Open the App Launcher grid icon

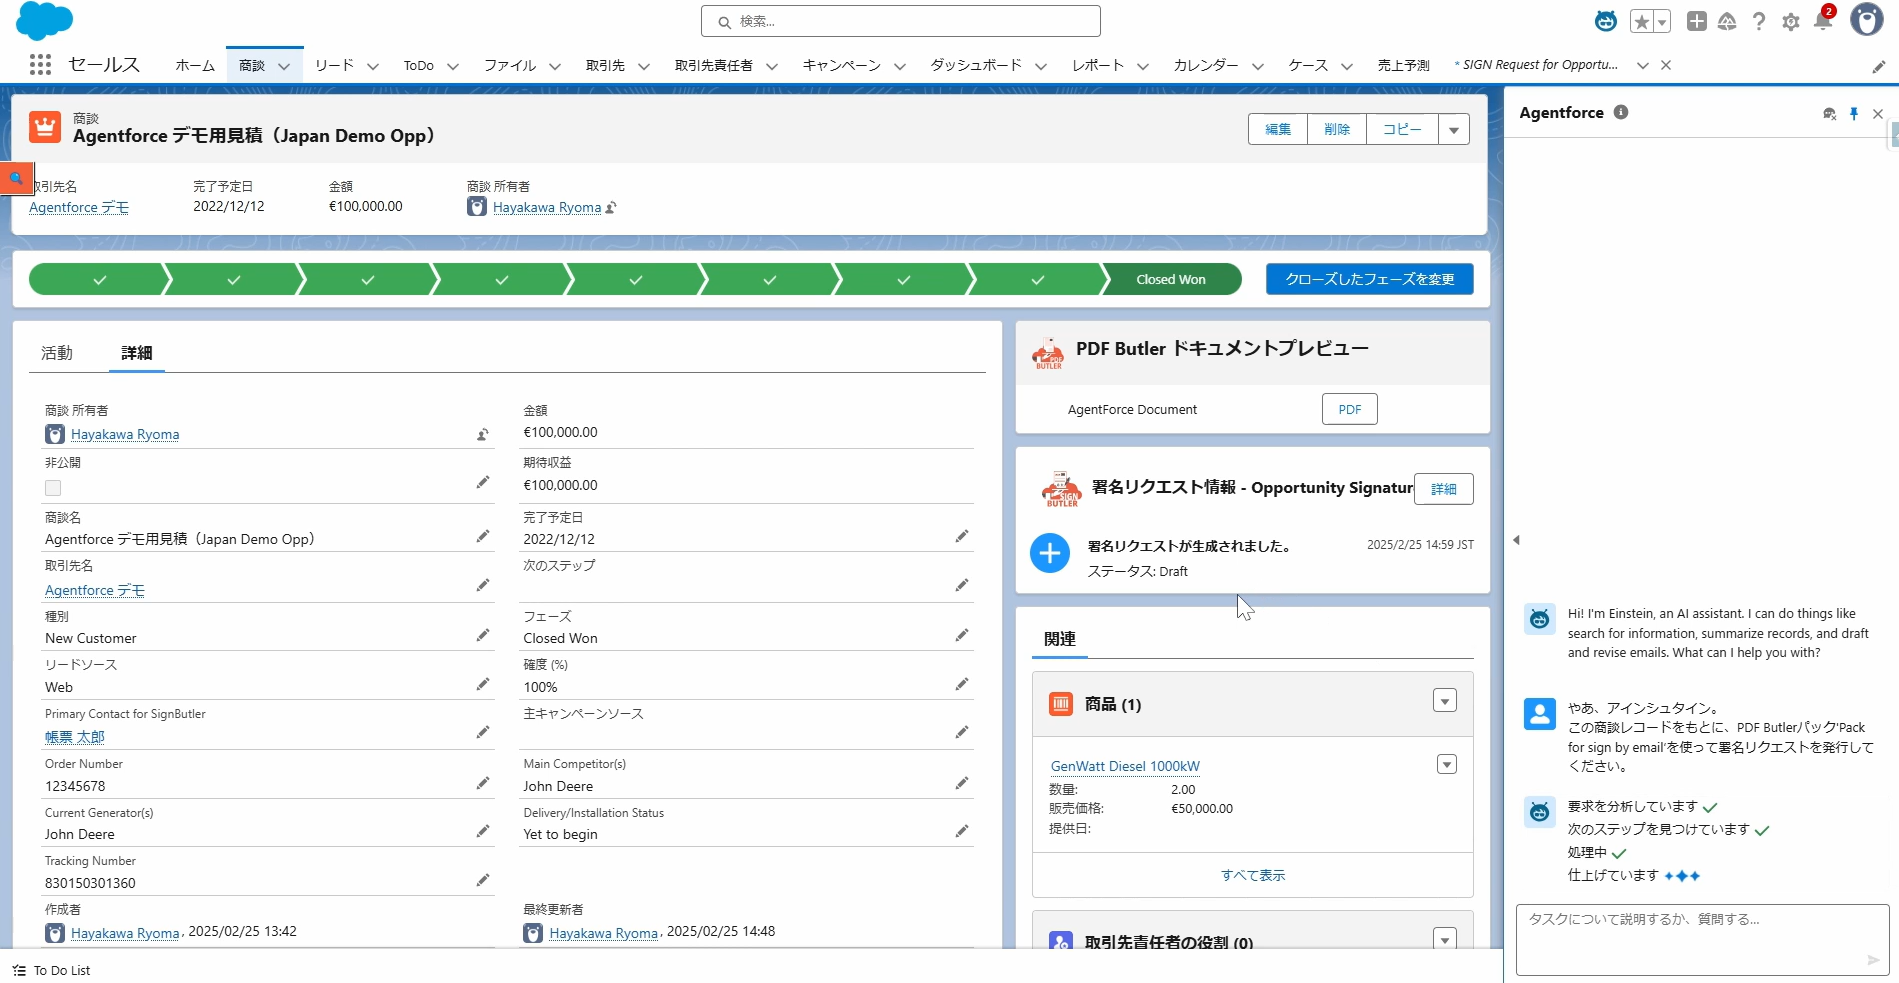40,65
